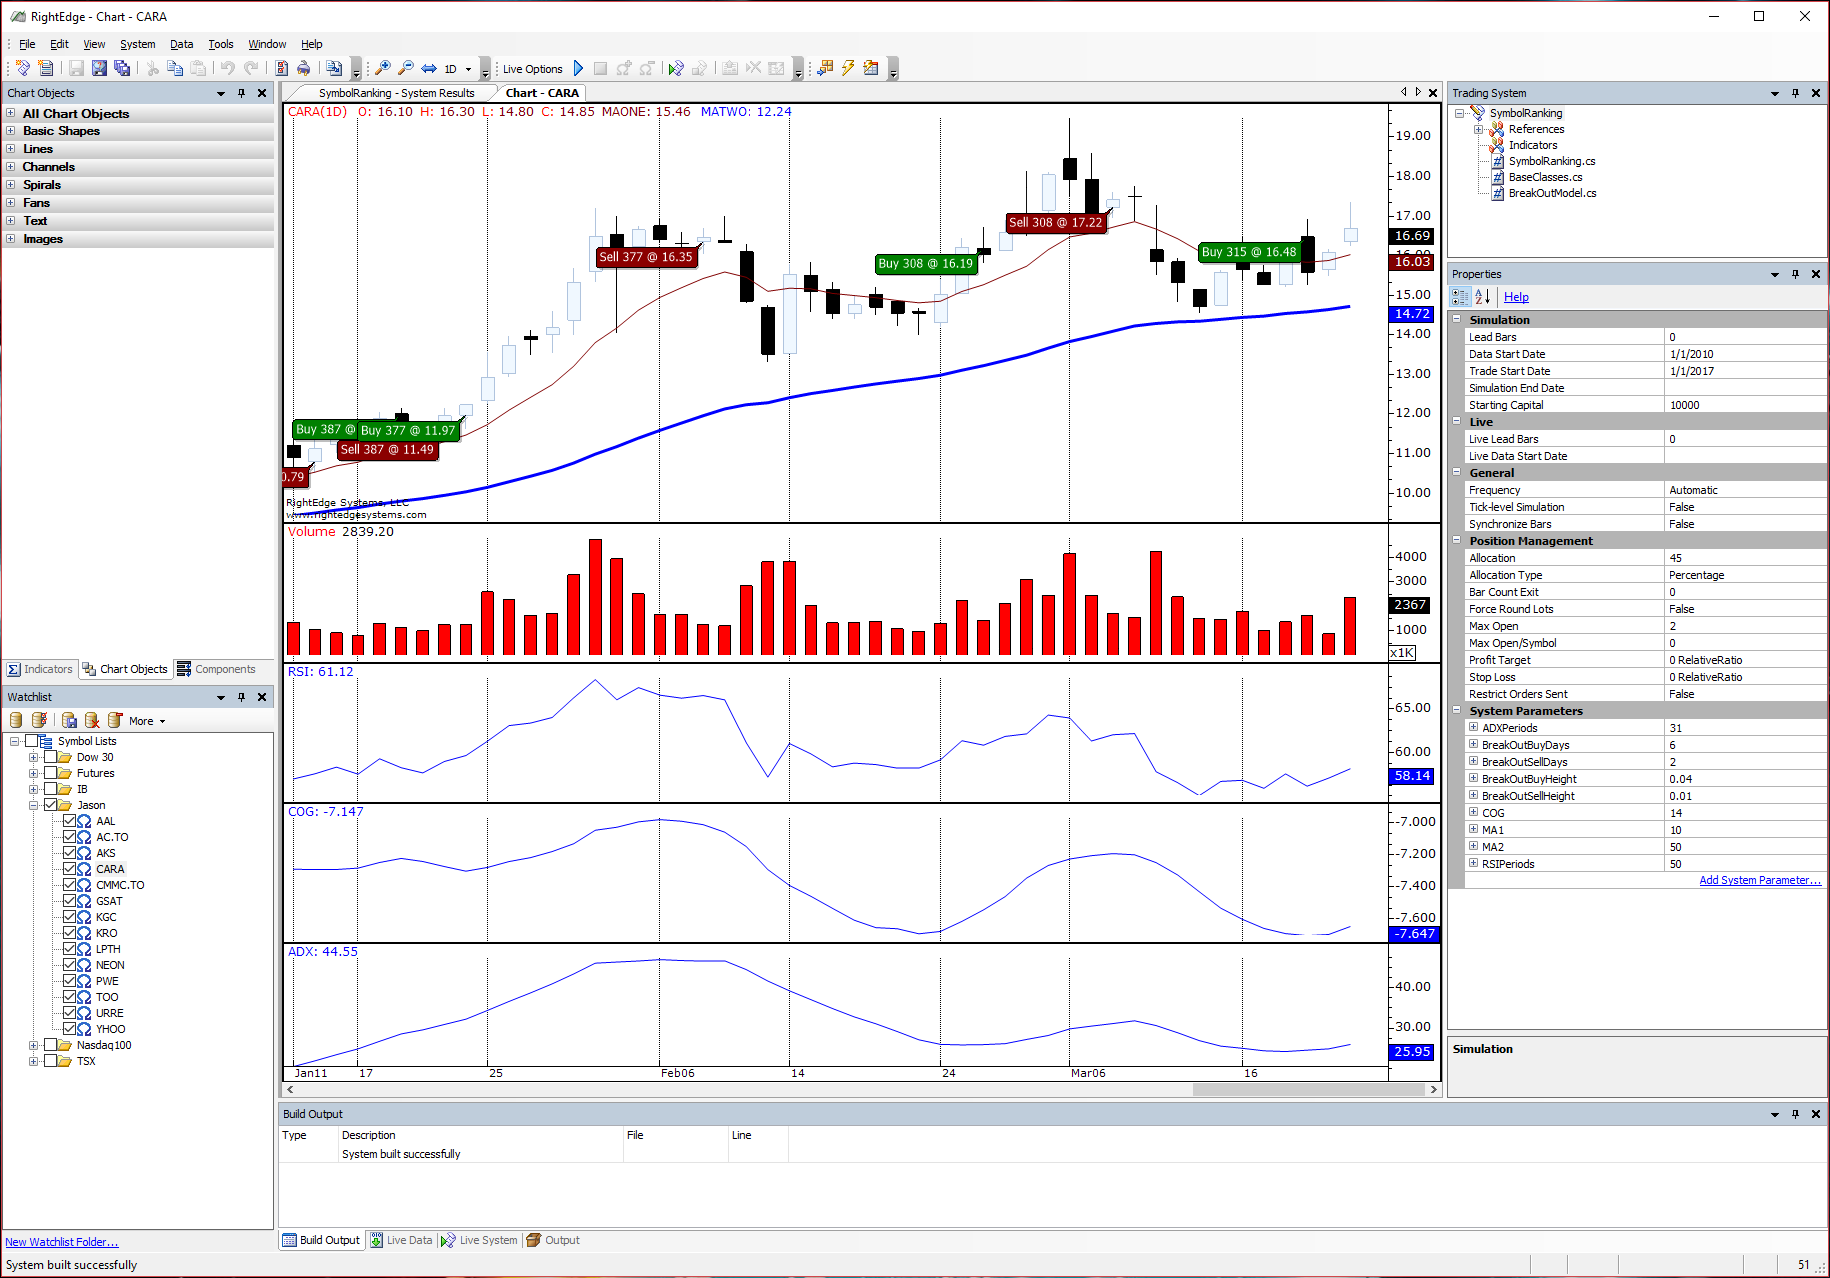
Task: Expand the Basic Shapes category
Action: (x=11, y=131)
